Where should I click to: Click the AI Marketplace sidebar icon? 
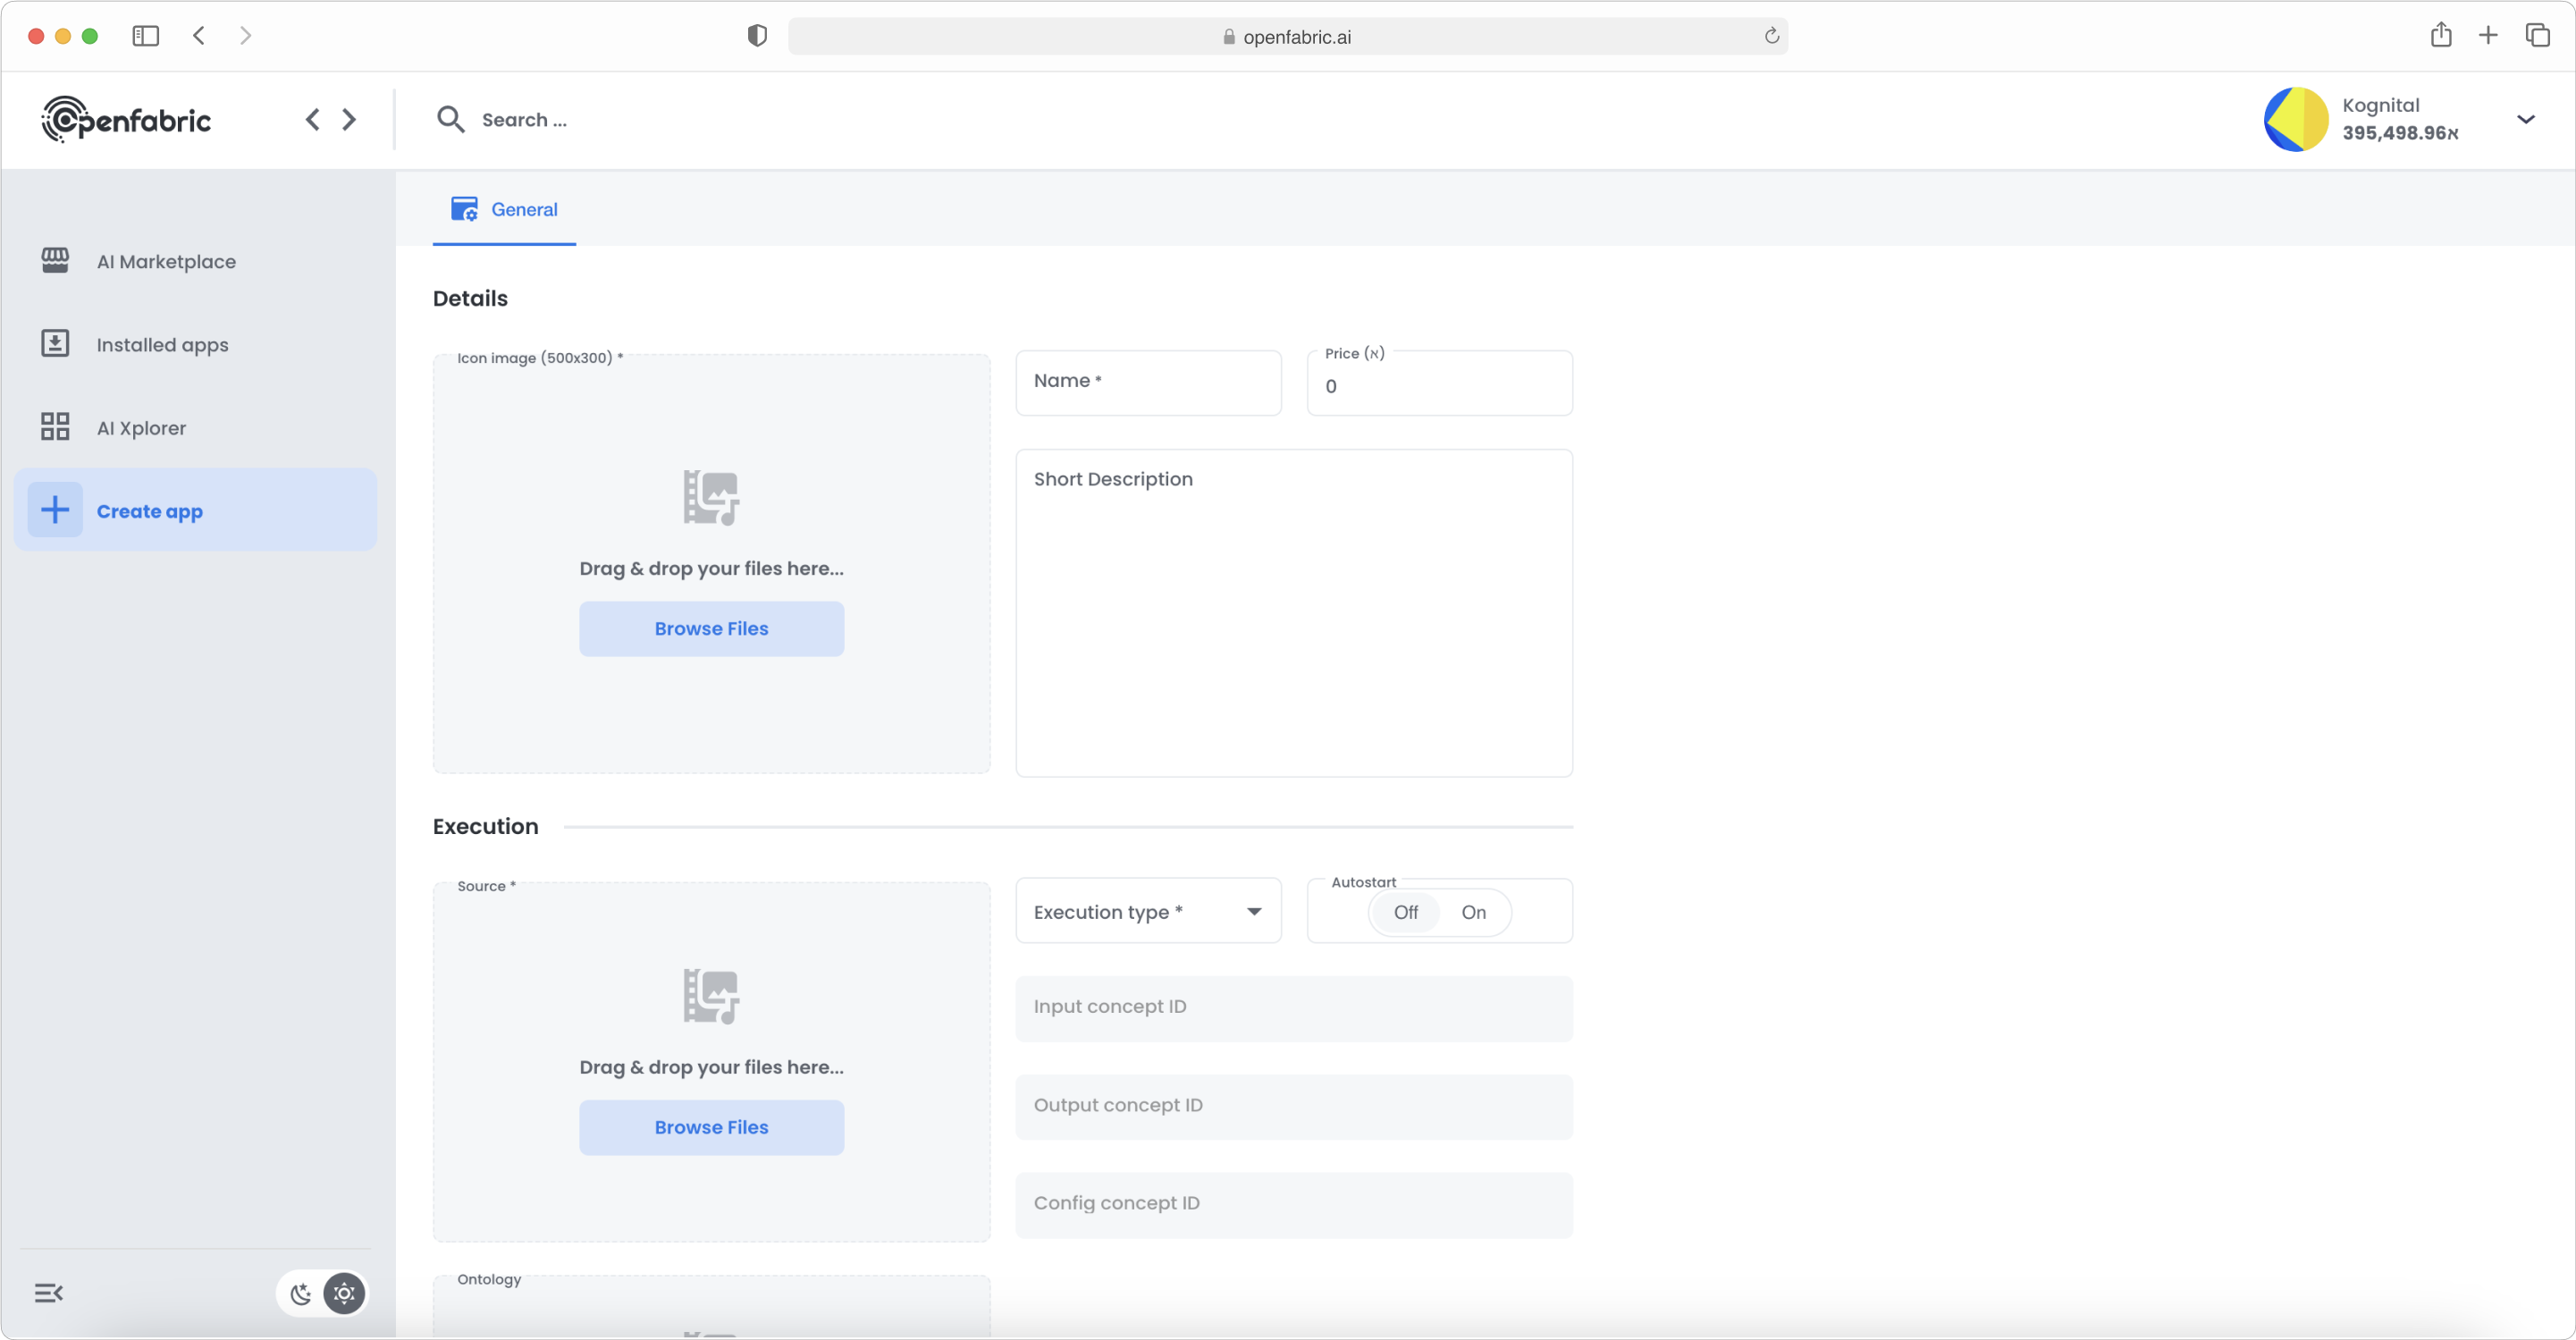[56, 261]
